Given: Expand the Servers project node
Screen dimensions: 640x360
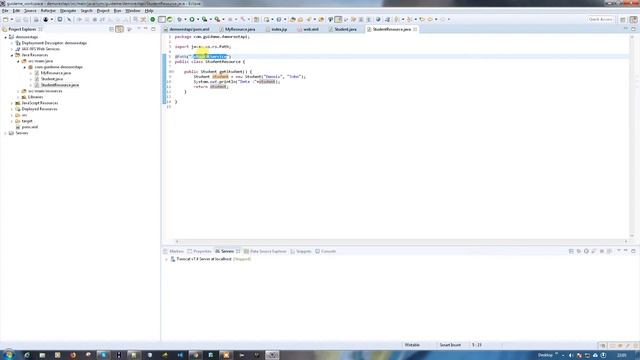Looking at the screenshot, I should click(x=6, y=133).
